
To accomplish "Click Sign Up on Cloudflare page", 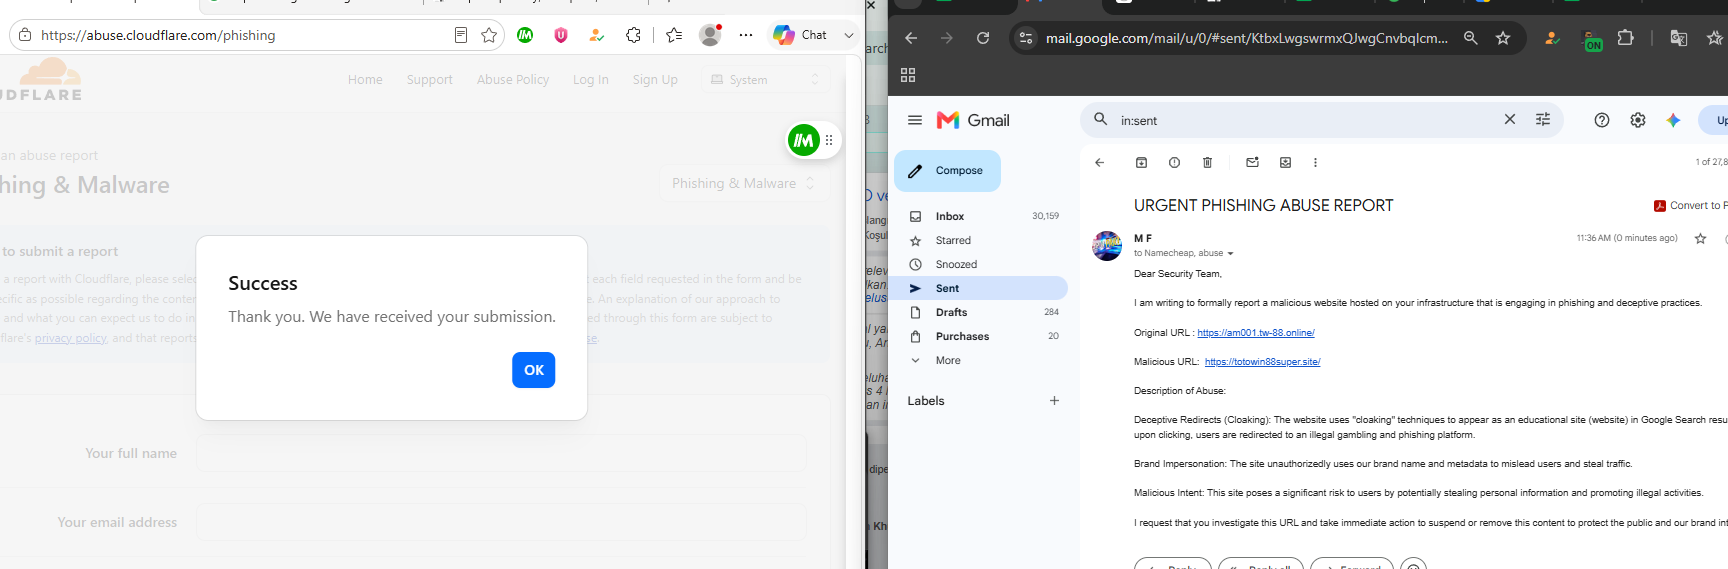I will pos(655,80).
